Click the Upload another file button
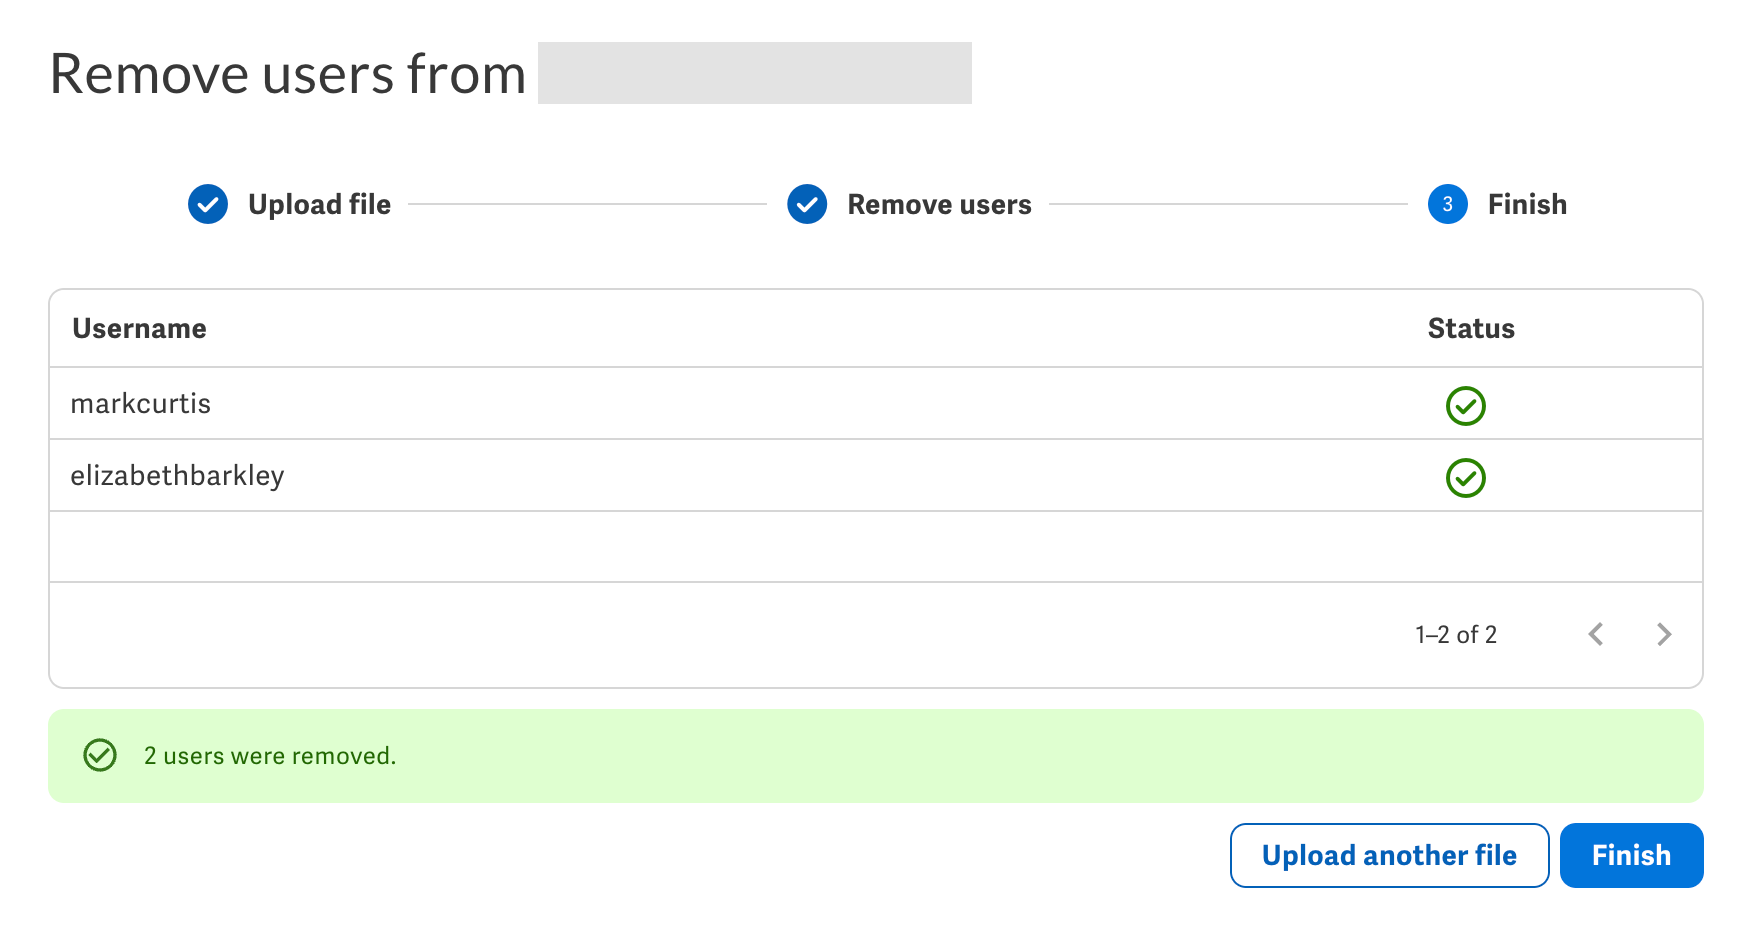 point(1389,855)
